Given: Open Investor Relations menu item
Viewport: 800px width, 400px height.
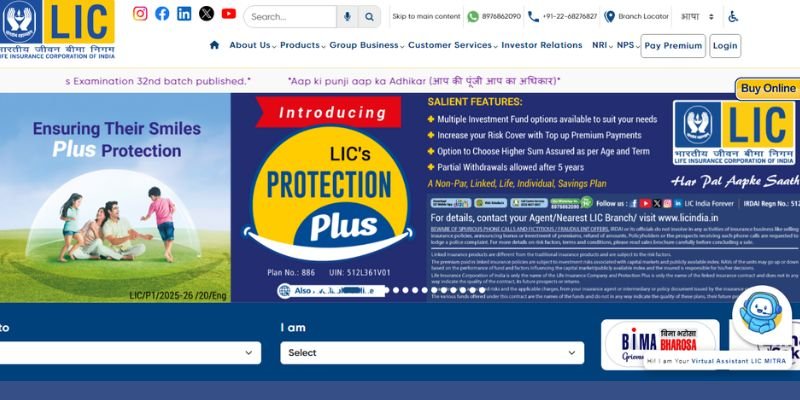Looking at the screenshot, I should (x=542, y=45).
